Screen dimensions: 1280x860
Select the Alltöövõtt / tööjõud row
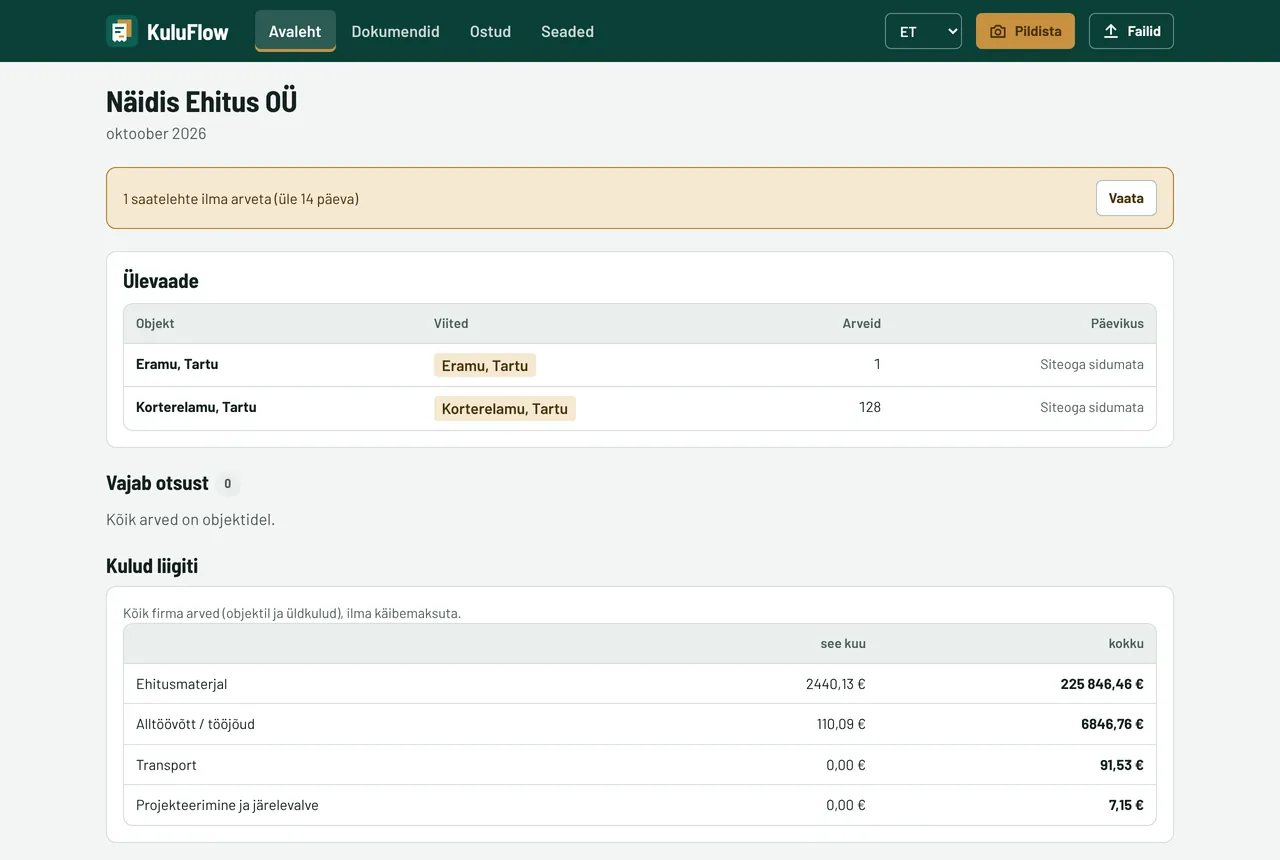pyautogui.click(x=640, y=724)
